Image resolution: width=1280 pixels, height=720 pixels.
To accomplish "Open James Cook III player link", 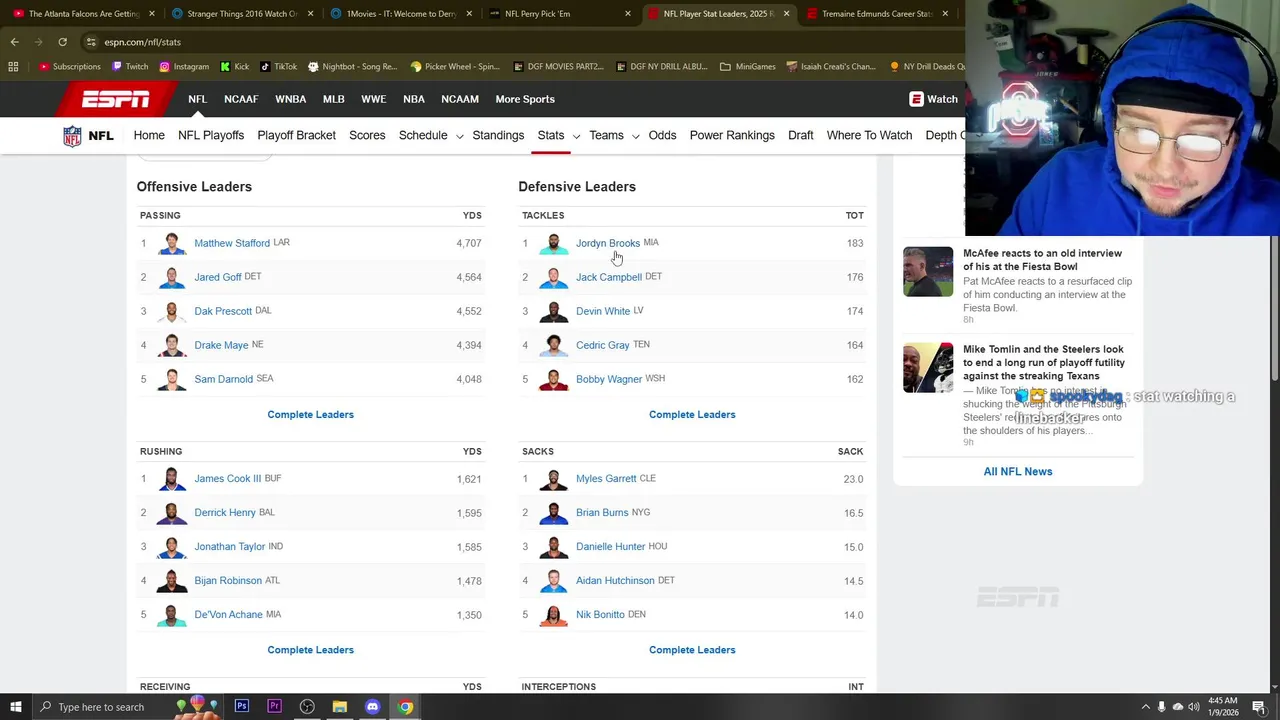I will click(x=227, y=479).
